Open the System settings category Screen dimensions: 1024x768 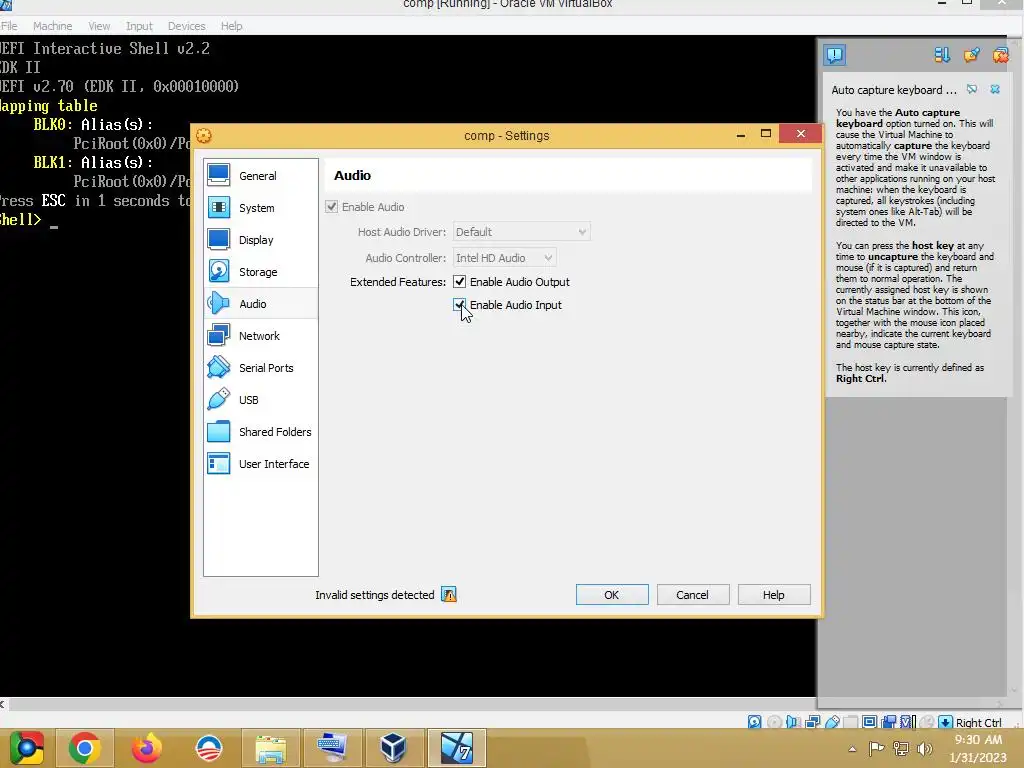click(261, 208)
